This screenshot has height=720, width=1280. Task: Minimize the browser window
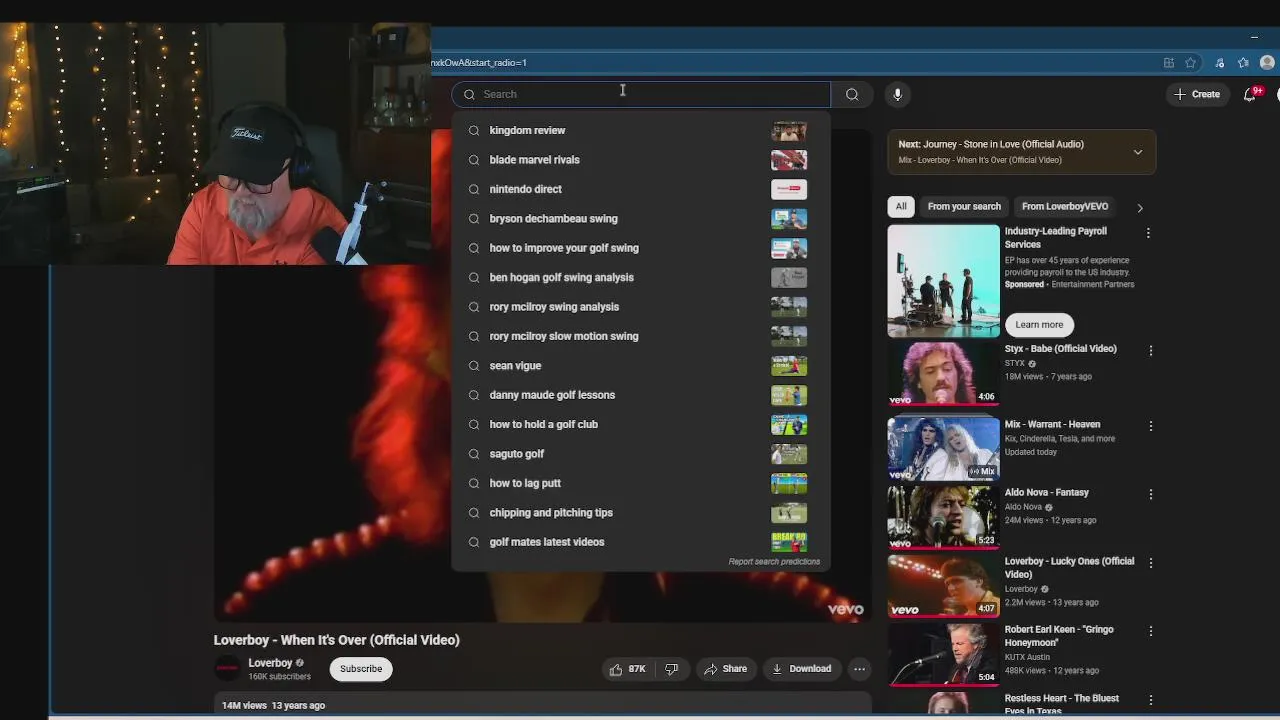1254,38
